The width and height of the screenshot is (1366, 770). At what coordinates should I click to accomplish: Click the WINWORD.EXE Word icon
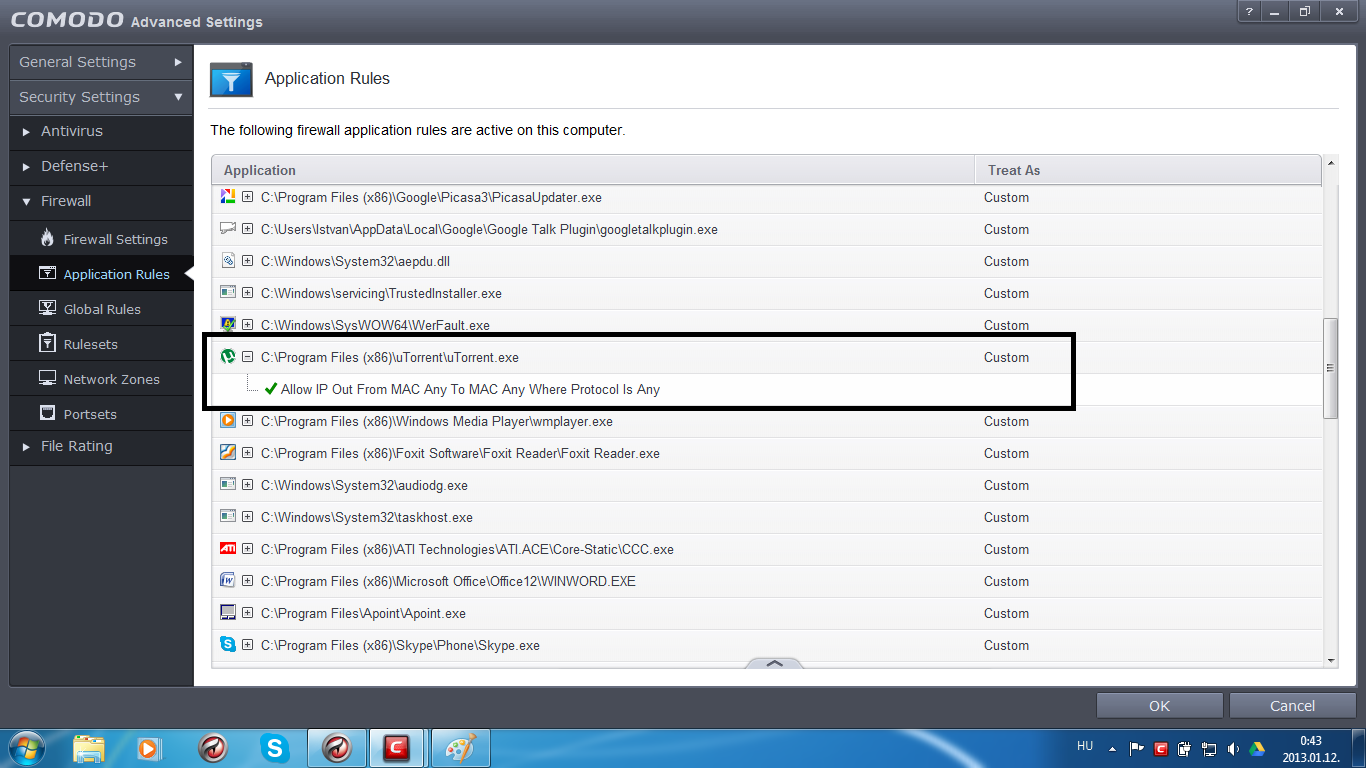tap(228, 581)
